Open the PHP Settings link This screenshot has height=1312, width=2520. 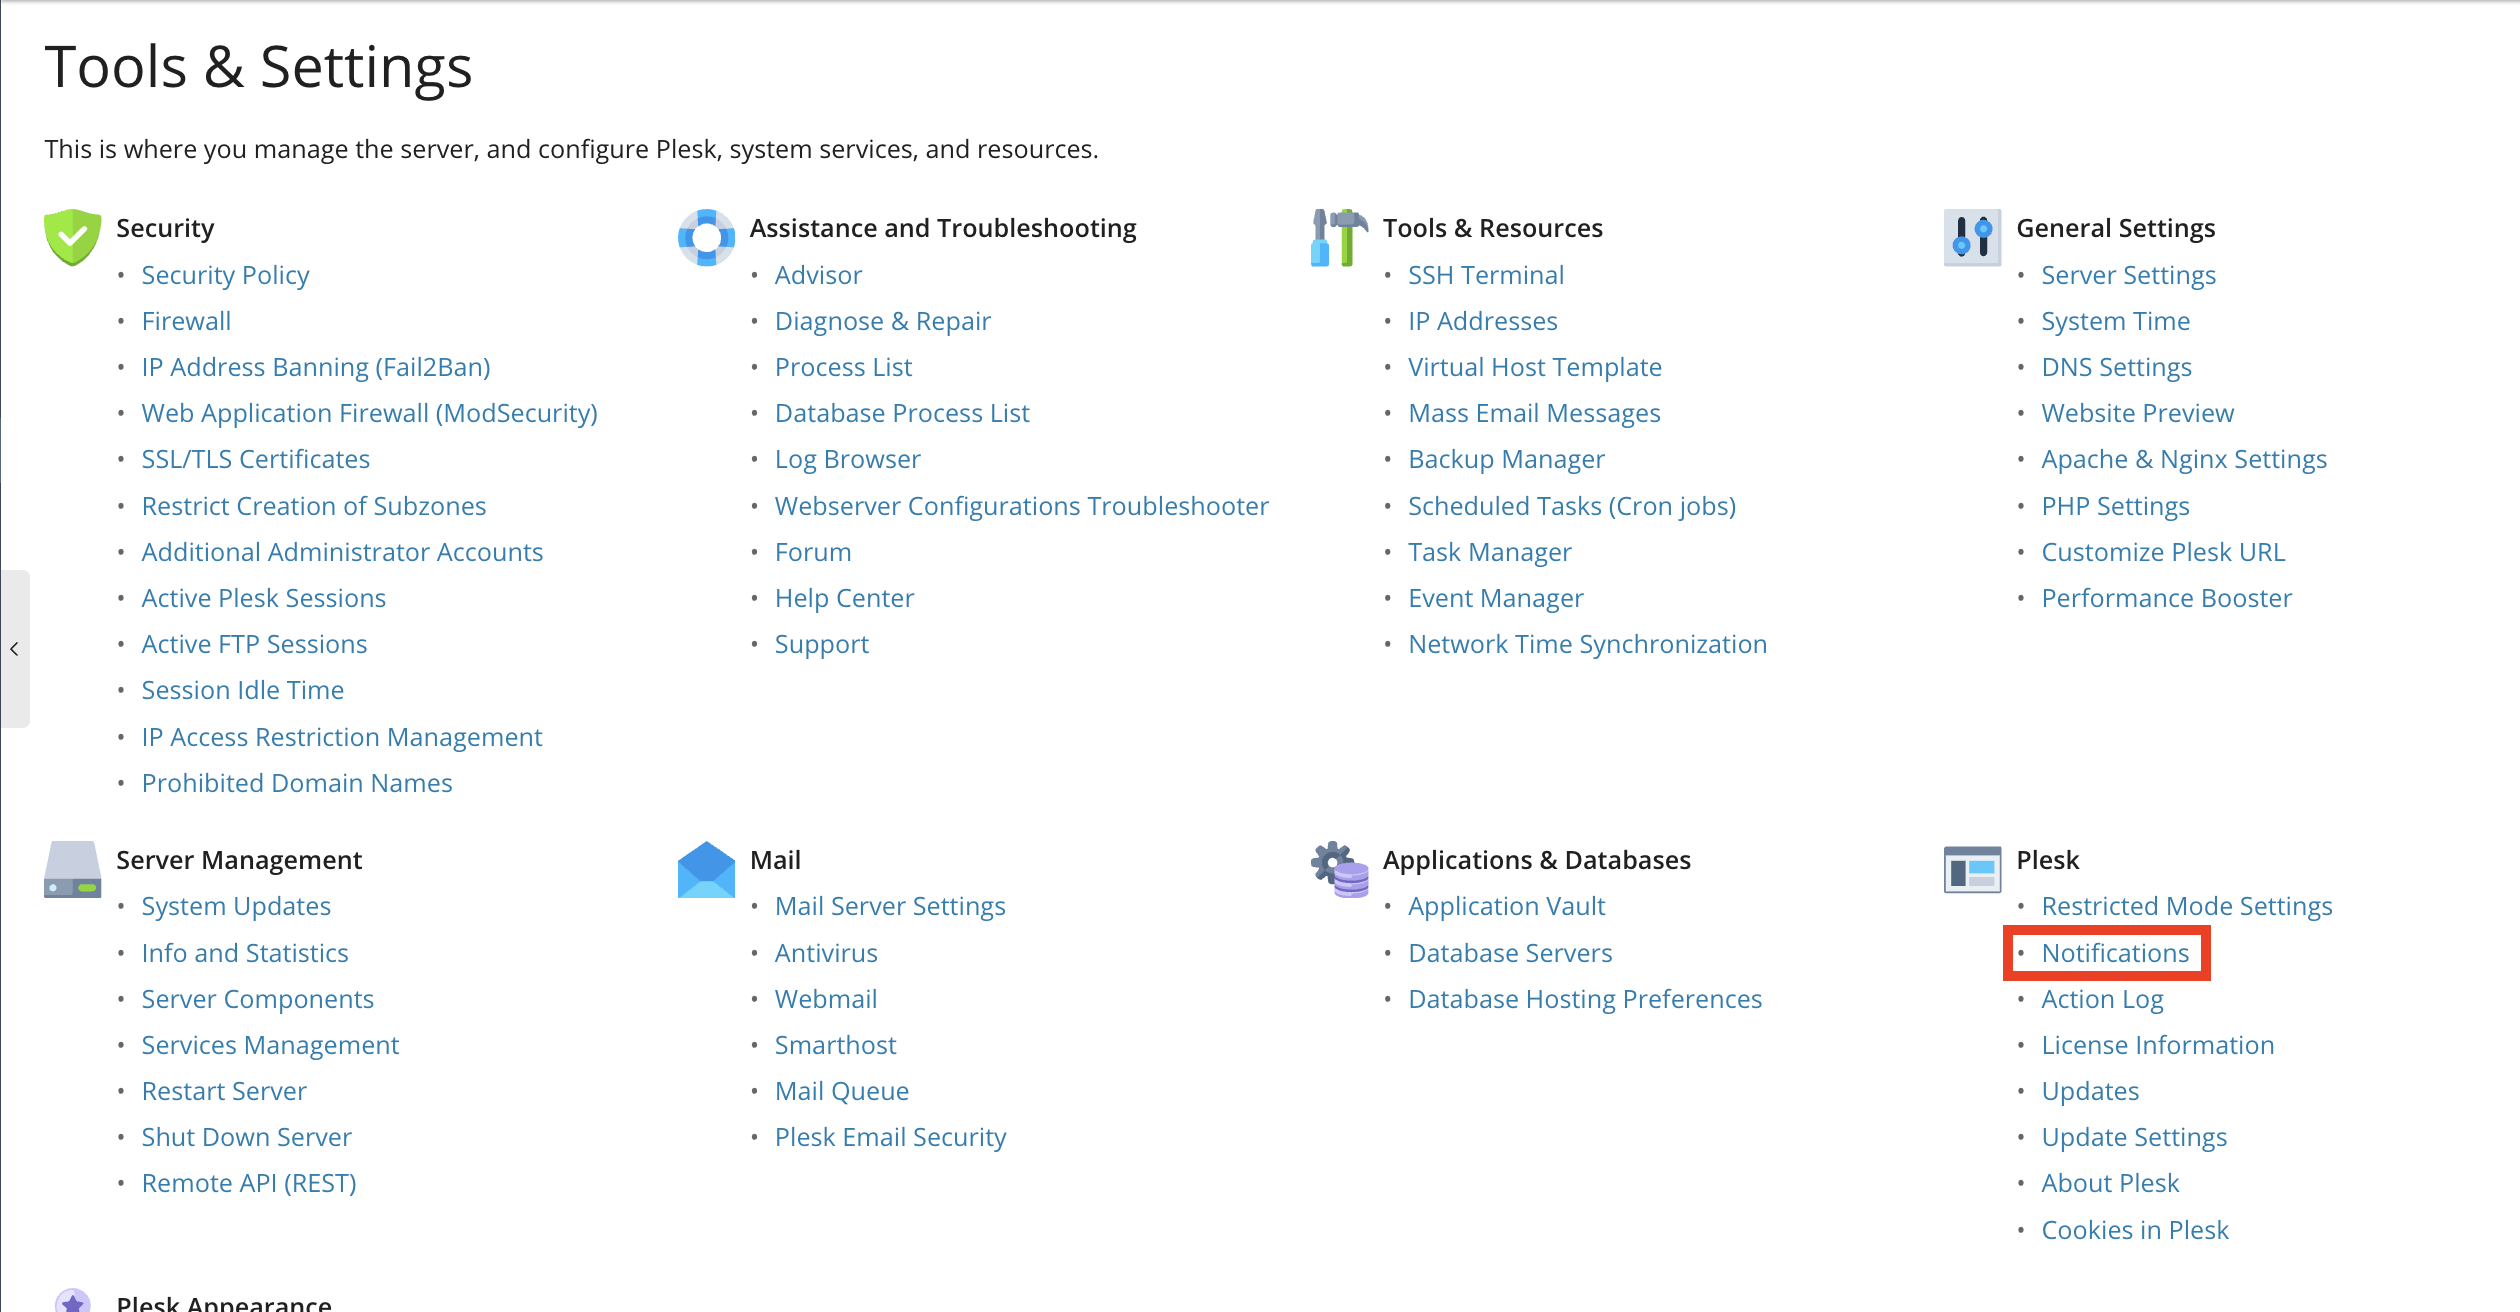[2115, 506]
